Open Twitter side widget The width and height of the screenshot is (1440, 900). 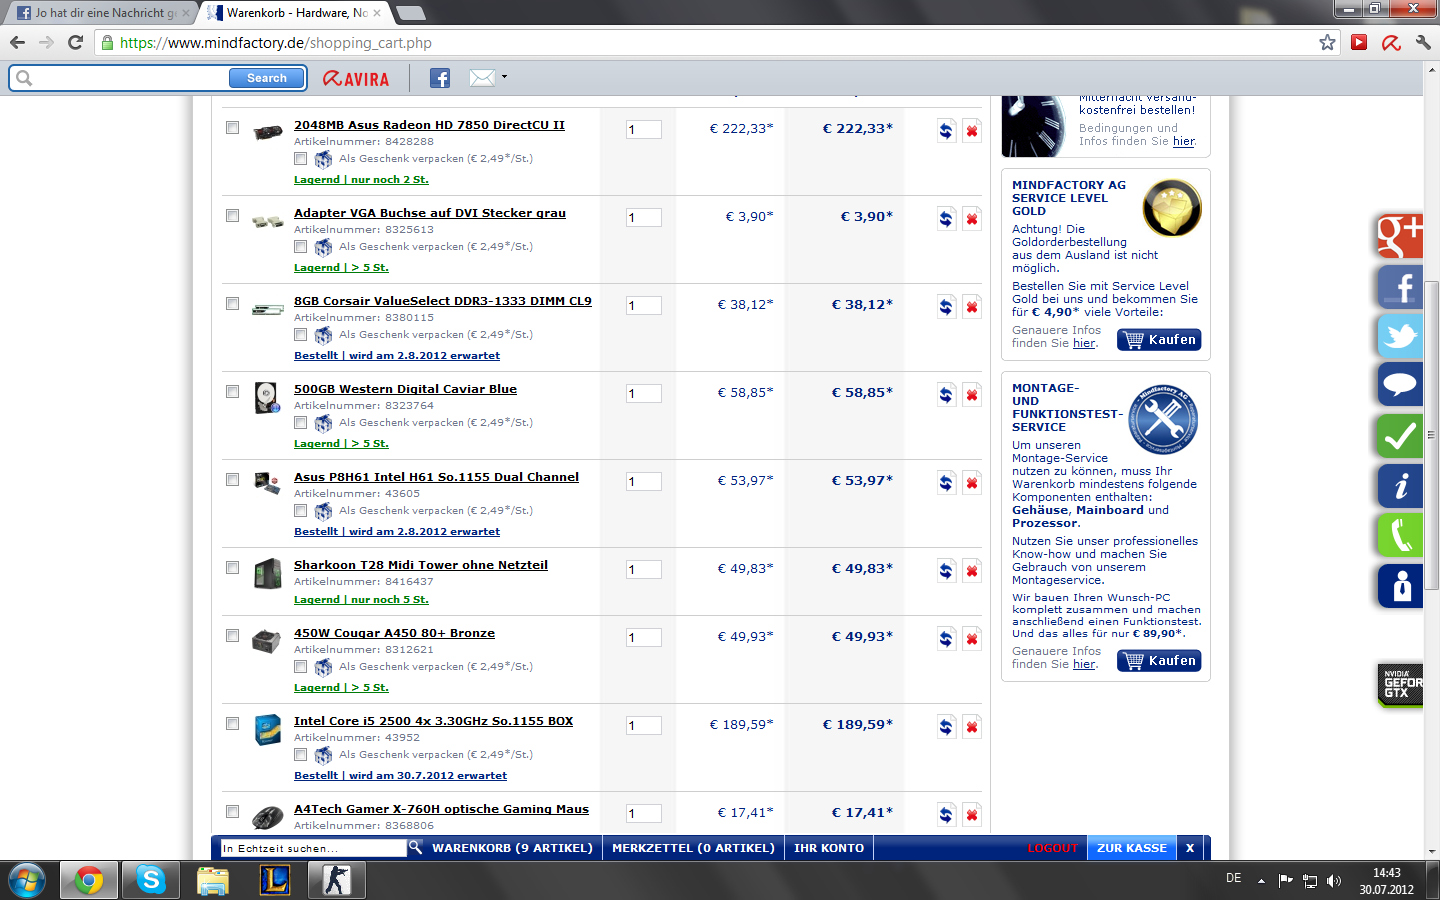1400,336
